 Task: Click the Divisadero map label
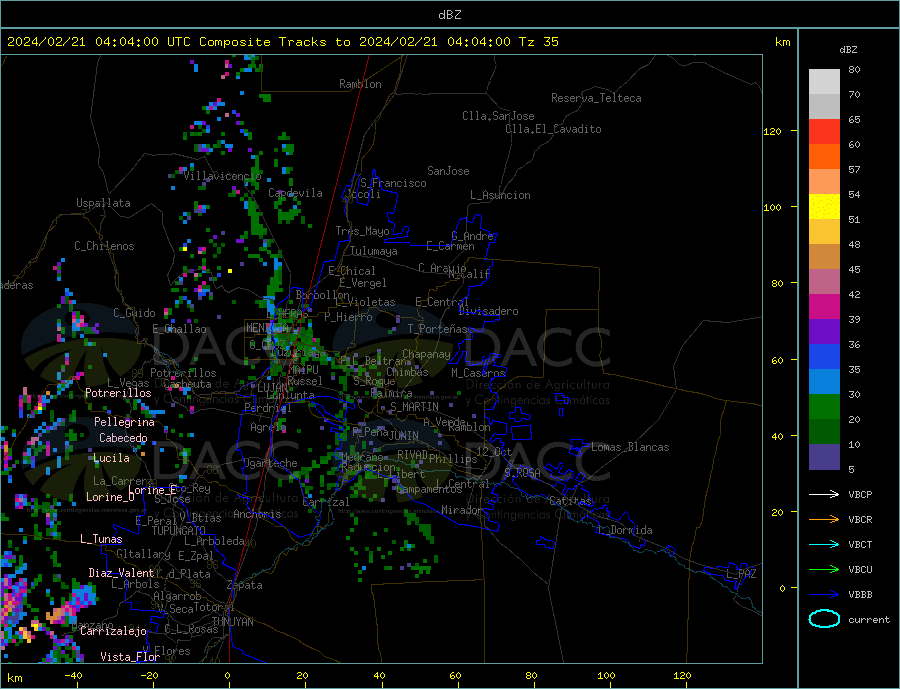pyautogui.click(x=488, y=311)
